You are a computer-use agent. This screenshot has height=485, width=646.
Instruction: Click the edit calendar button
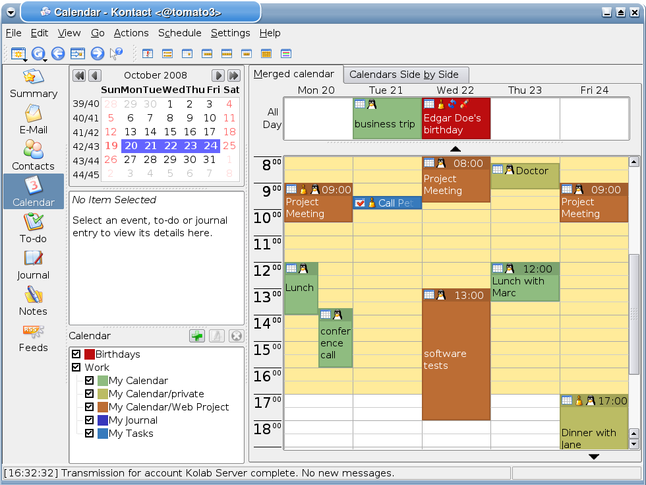click(217, 336)
